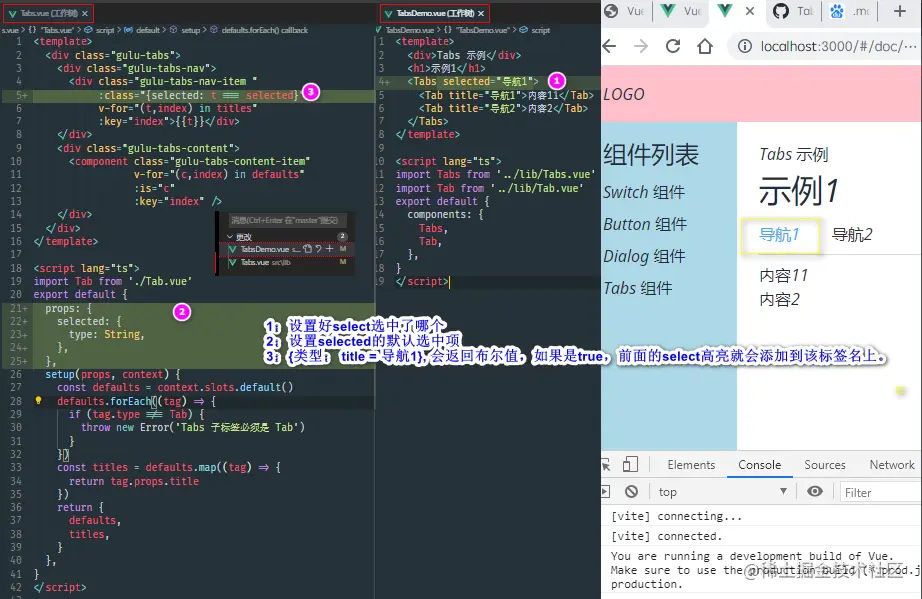This screenshot has height=599, width=922.
Task: Reload the localhost page
Action: coord(673,46)
